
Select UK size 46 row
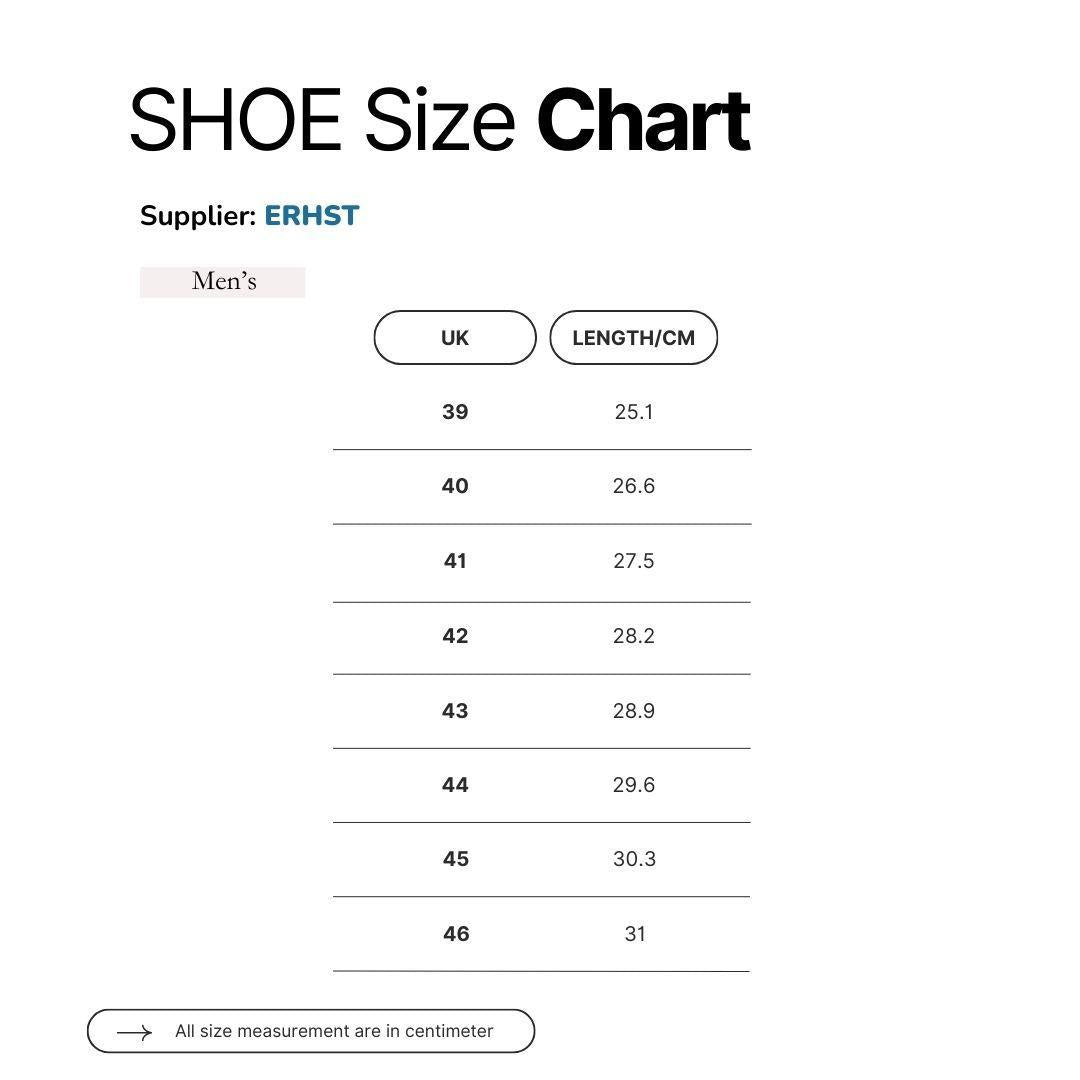(x=542, y=934)
